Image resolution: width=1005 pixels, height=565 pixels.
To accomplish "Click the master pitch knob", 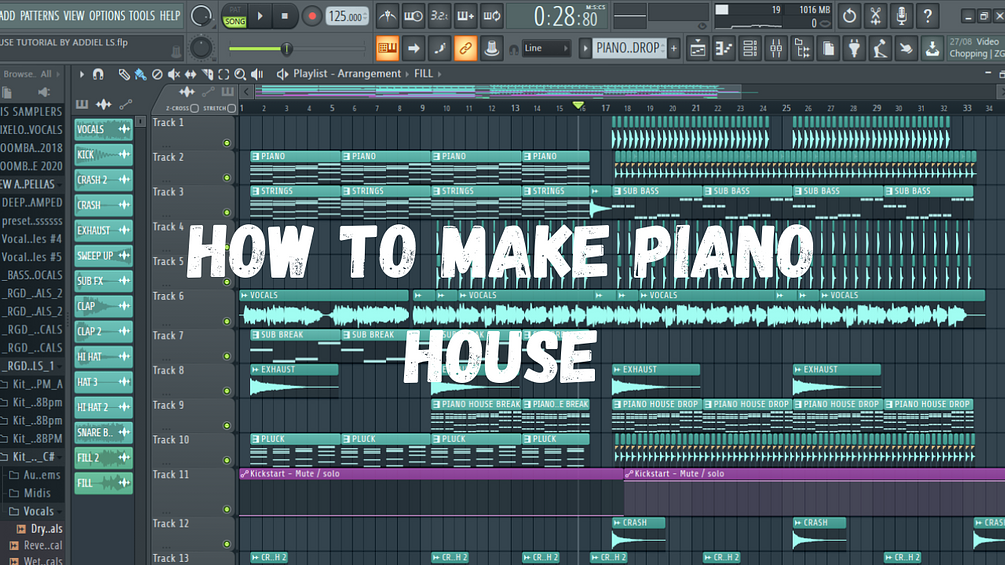I will (x=201, y=48).
